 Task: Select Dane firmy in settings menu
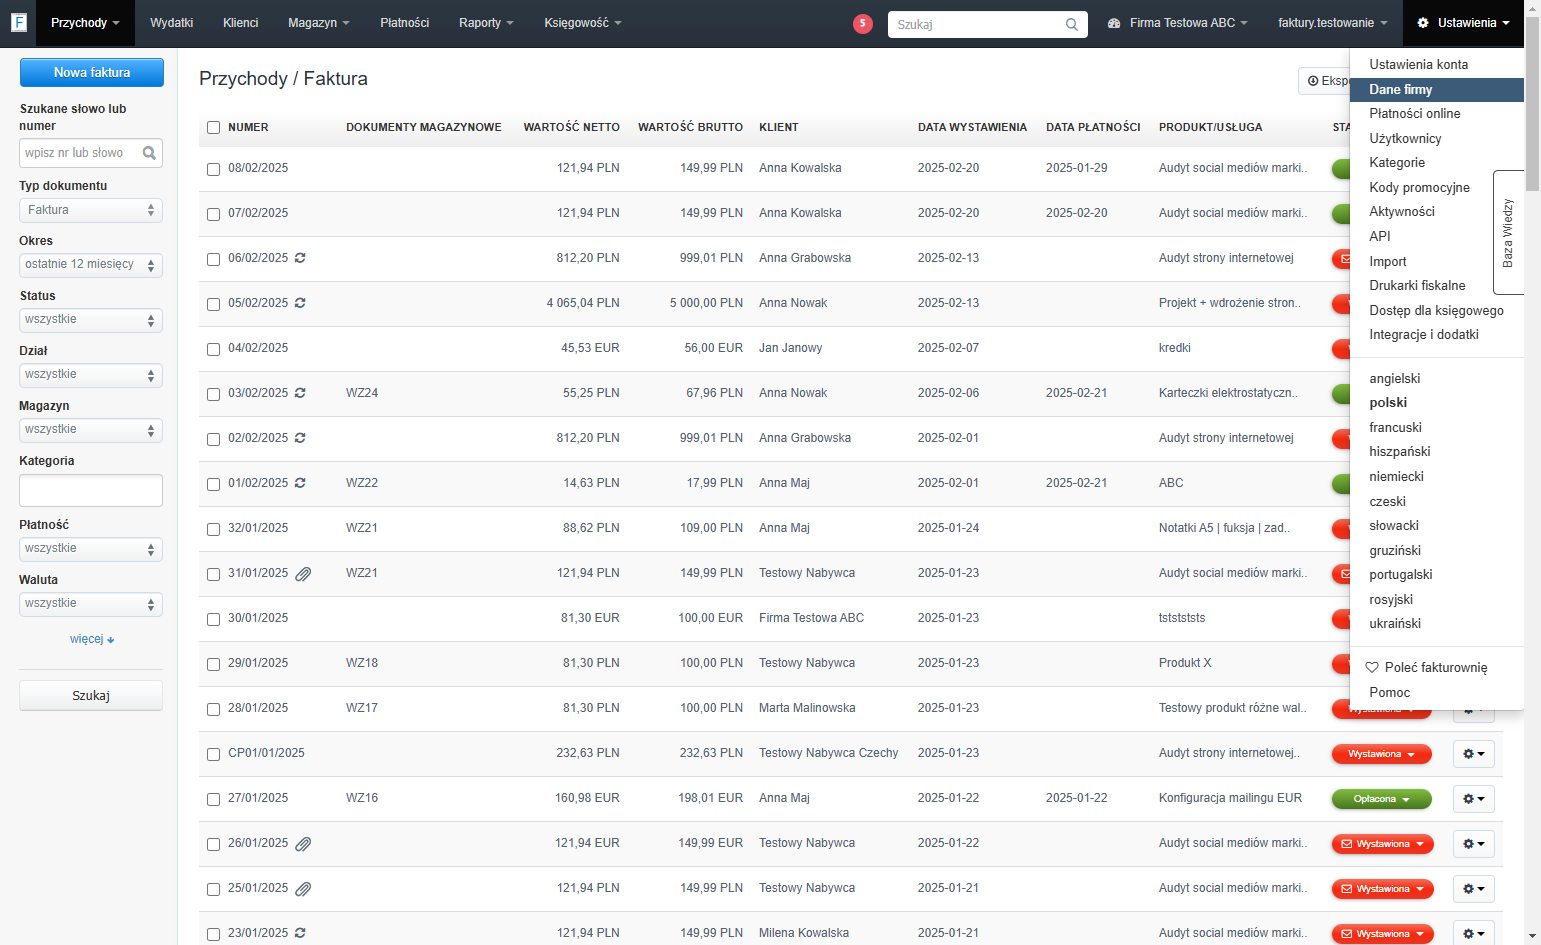[x=1436, y=90]
